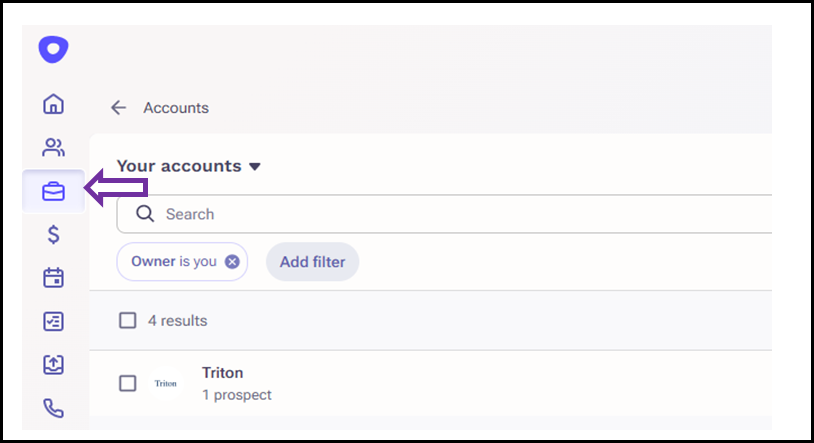Screen dimensions: 814x443
Task: Click the Accounts breadcrumb title
Action: [176, 108]
